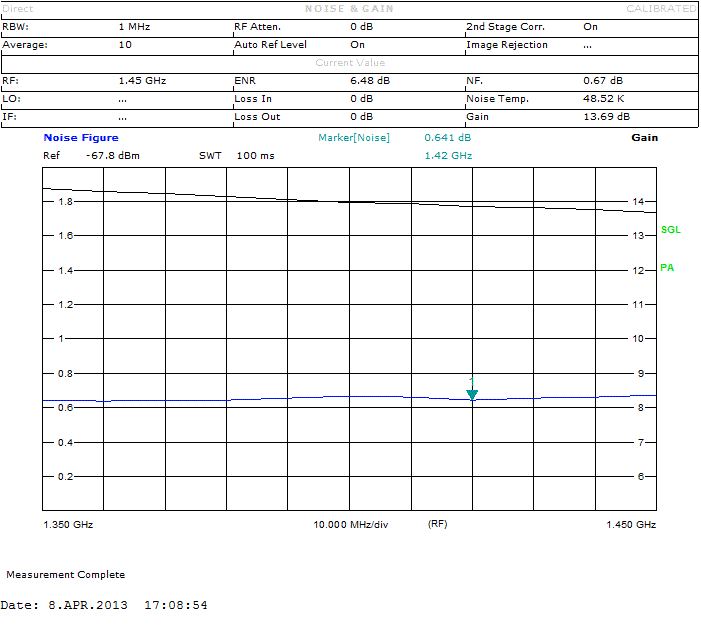
Task: Toggle the 2nd Stage Corr. On value
Action: (590, 27)
